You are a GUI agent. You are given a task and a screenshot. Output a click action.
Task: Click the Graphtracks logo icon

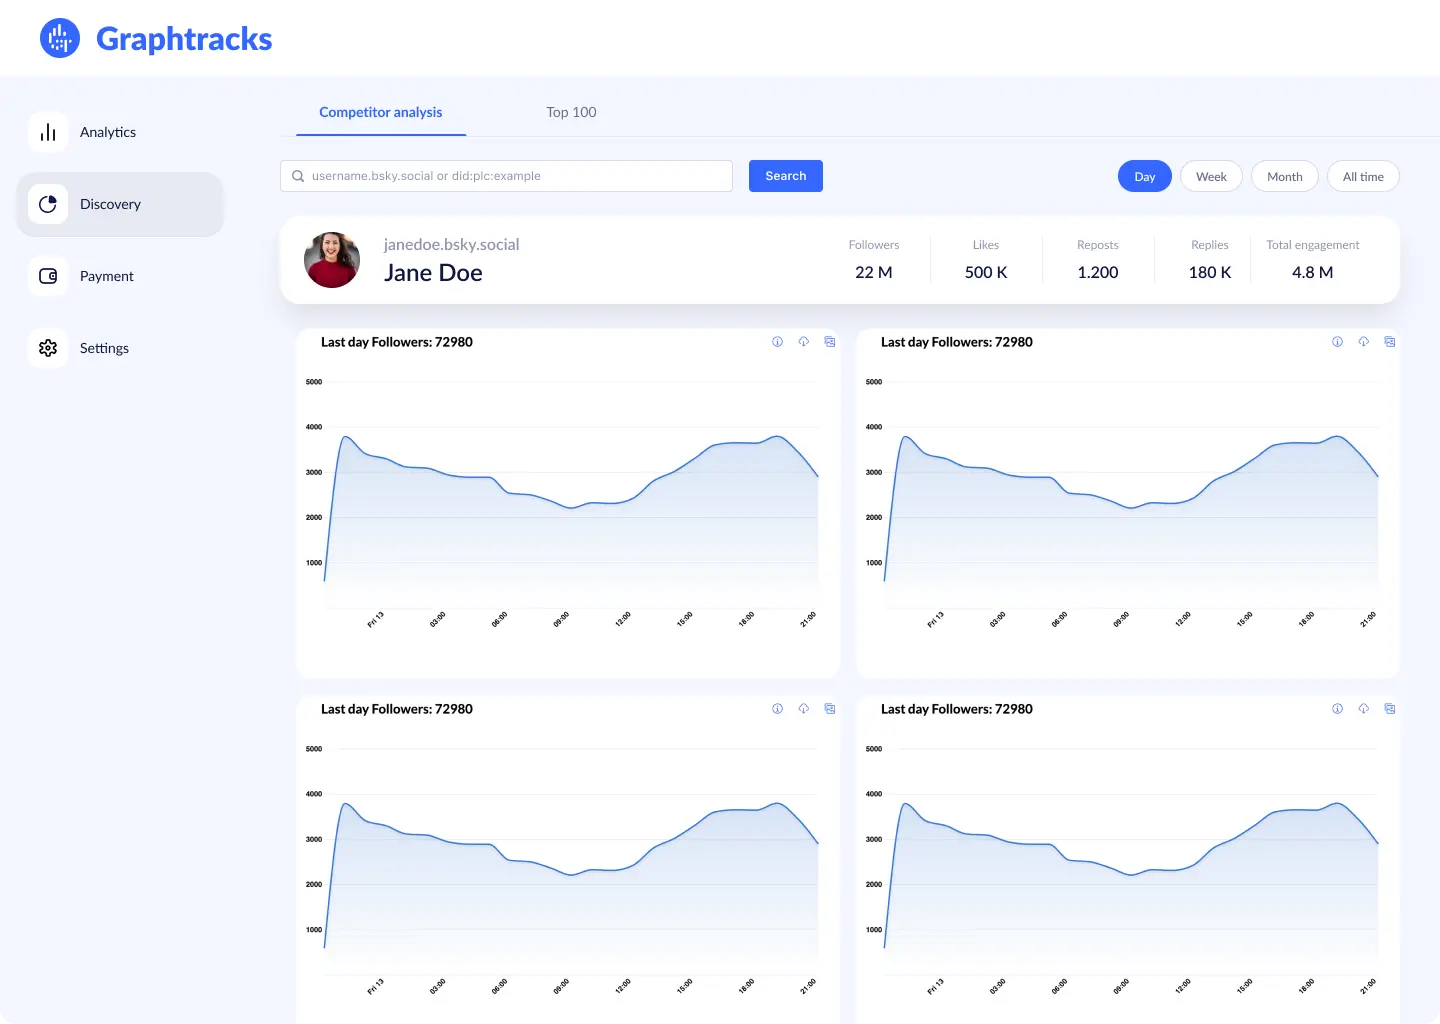60,38
